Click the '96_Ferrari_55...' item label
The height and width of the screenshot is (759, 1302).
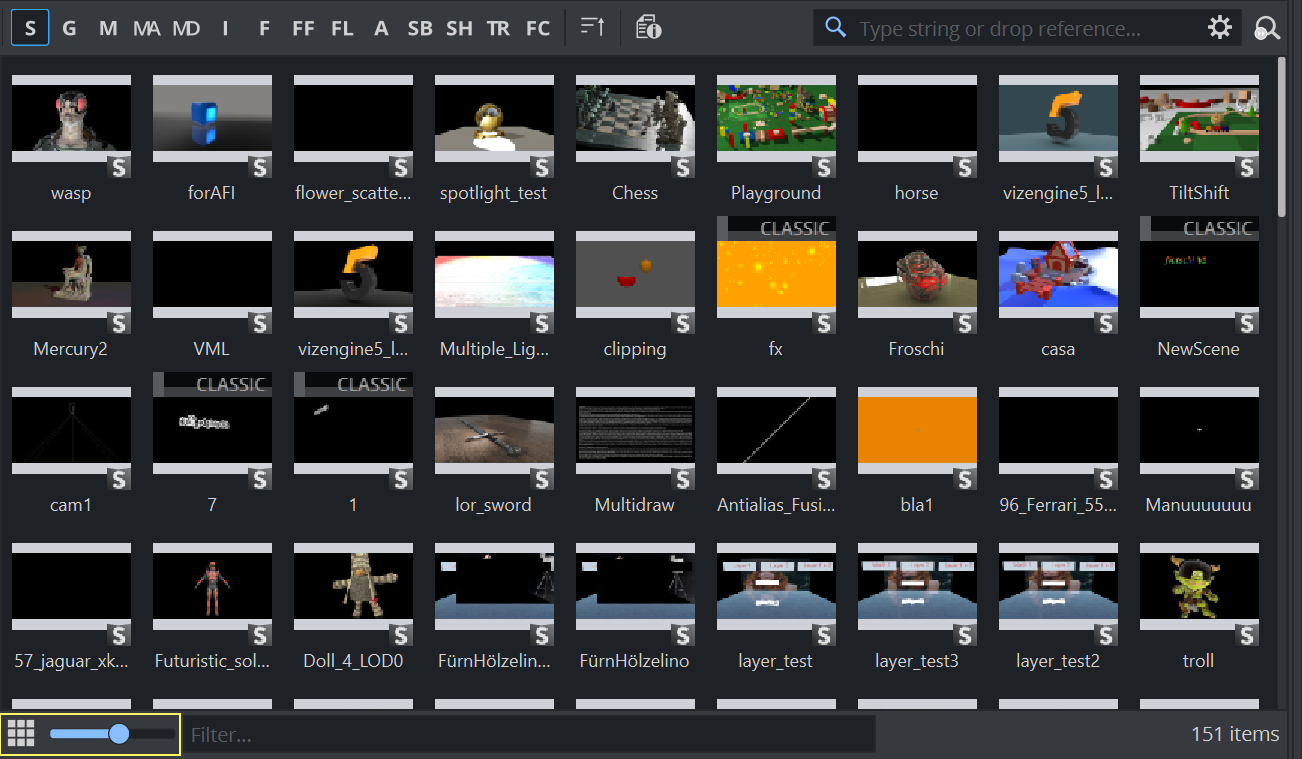click(x=1058, y=505)
